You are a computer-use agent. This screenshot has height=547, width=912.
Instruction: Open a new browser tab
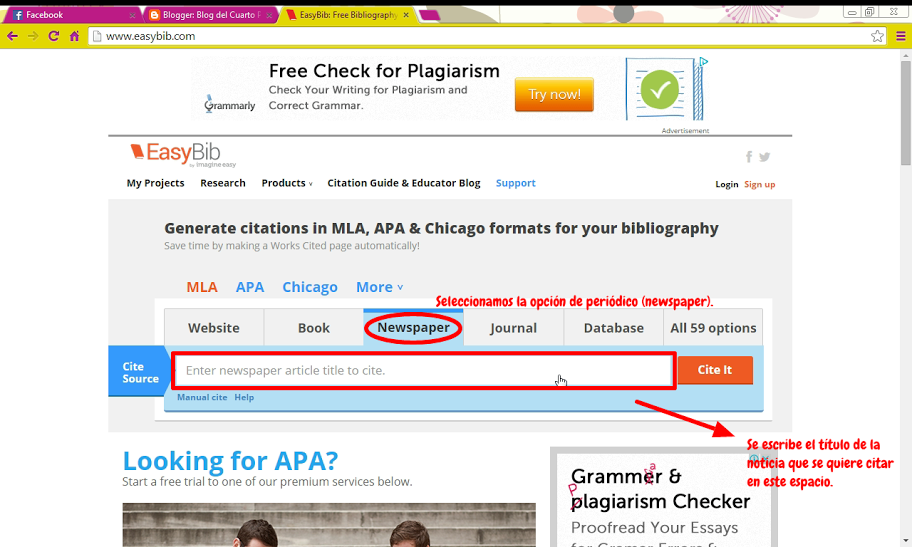(x=429, y=15)
